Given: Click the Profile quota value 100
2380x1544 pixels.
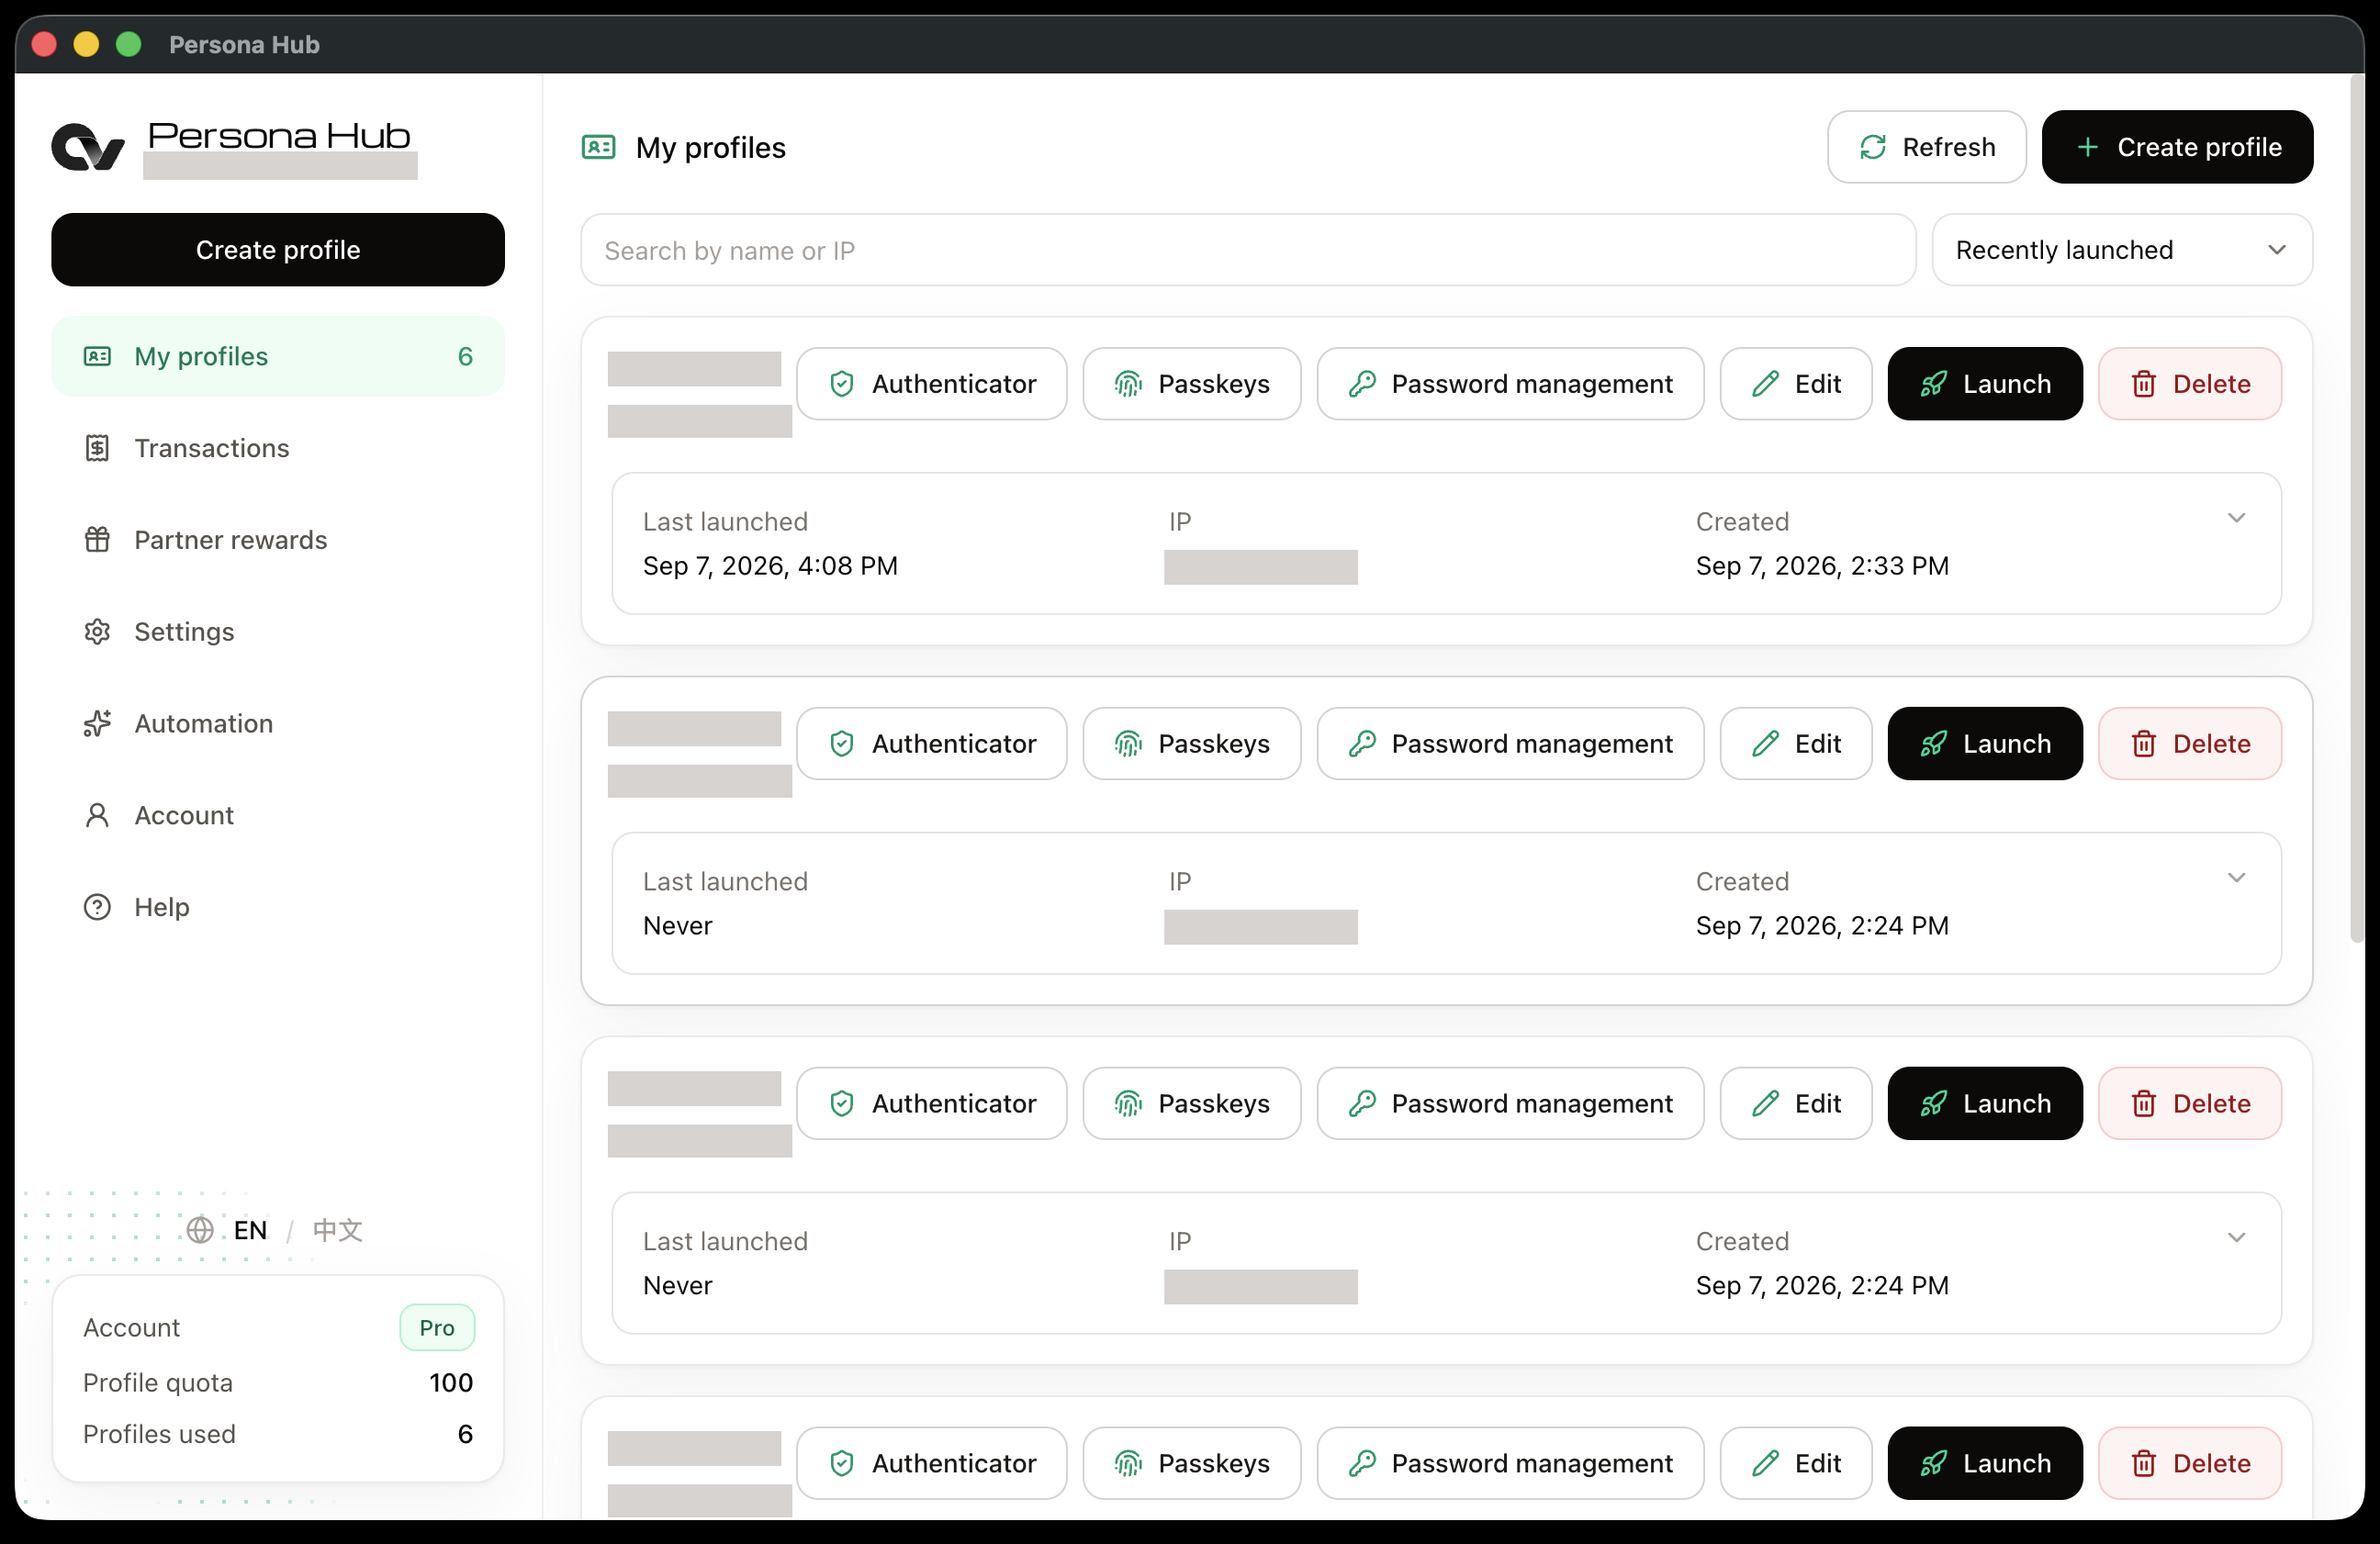Looking at the screenshot, I should [451, 1382].
